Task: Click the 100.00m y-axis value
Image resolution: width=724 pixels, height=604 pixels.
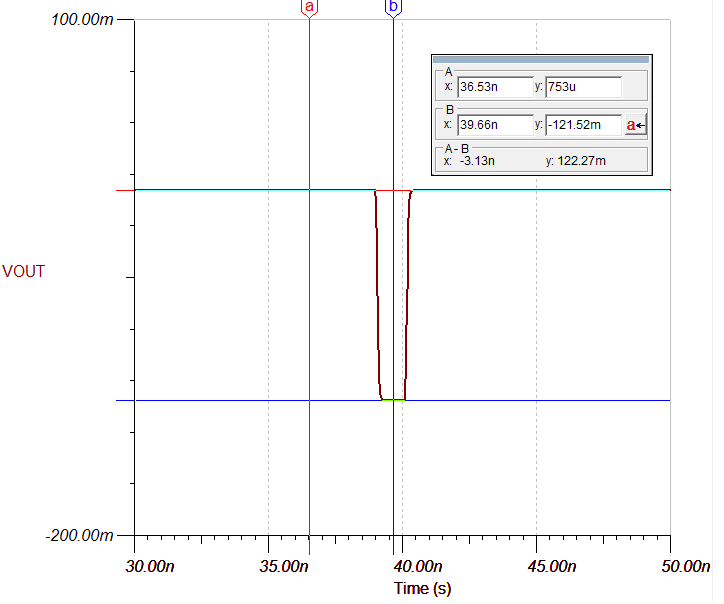Action: (83, 20)
